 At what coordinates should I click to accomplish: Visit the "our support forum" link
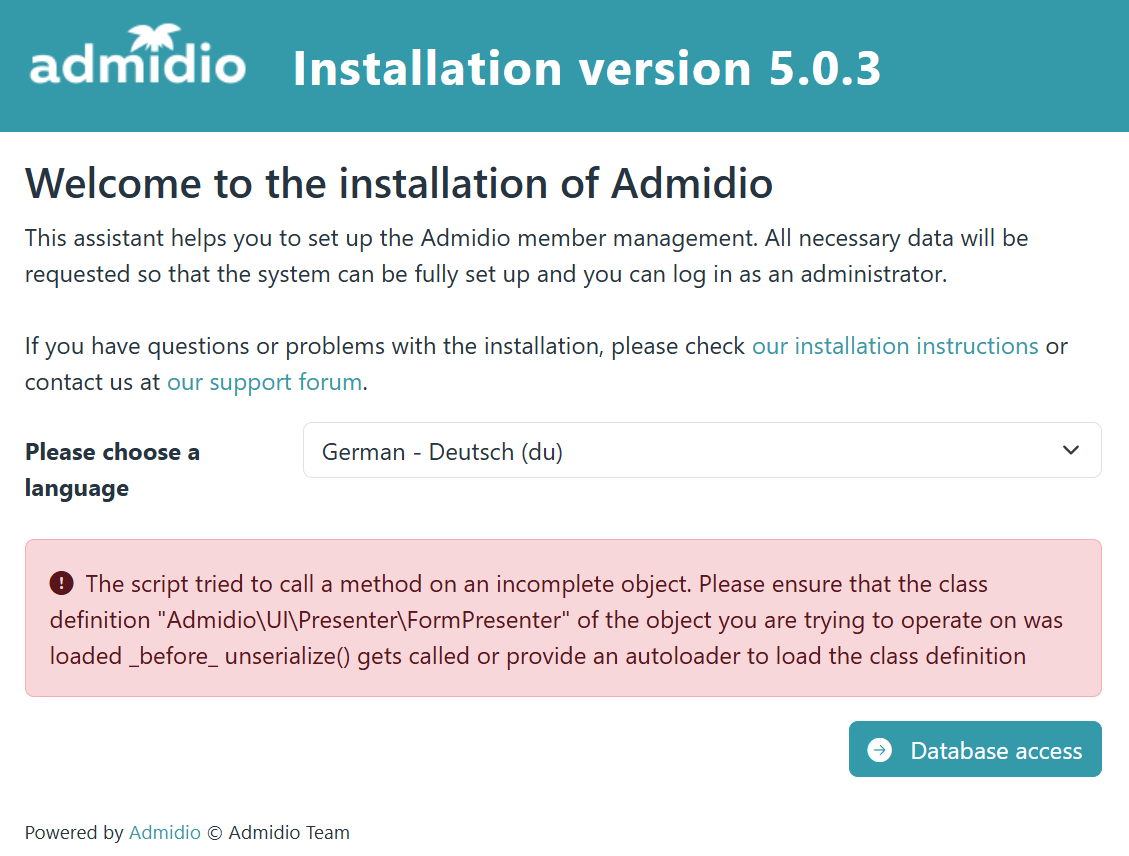[x=264, y=382]
